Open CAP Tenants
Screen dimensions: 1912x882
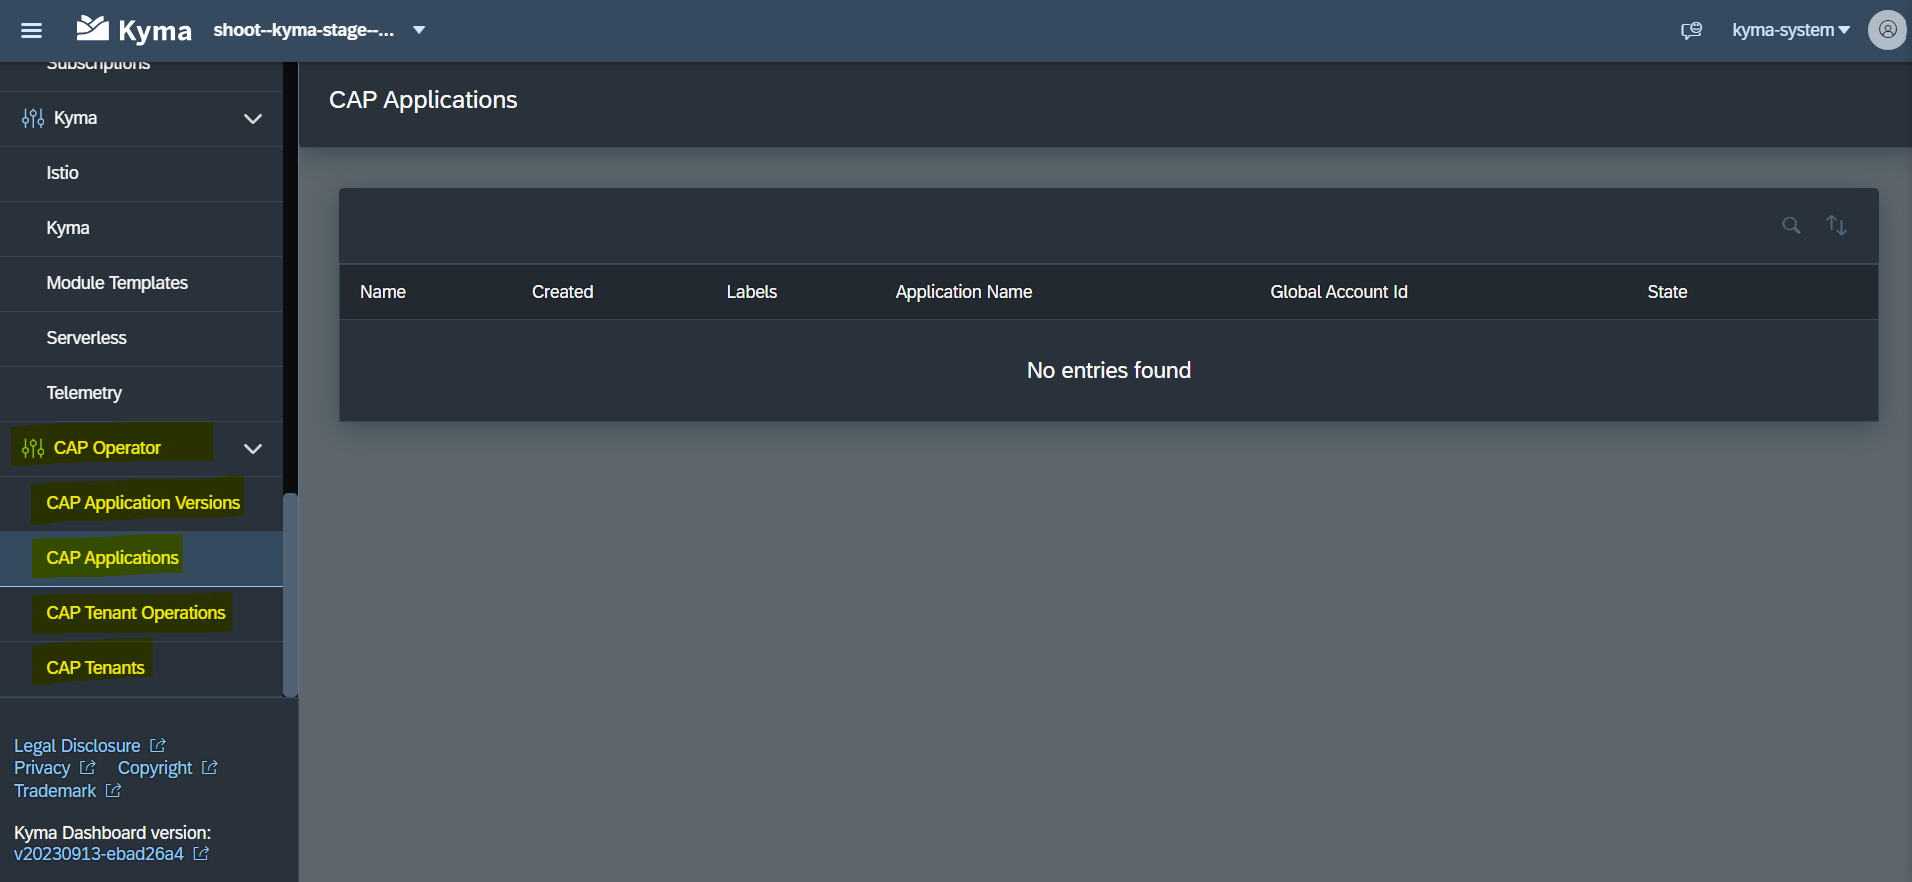[x=141, y=668]
